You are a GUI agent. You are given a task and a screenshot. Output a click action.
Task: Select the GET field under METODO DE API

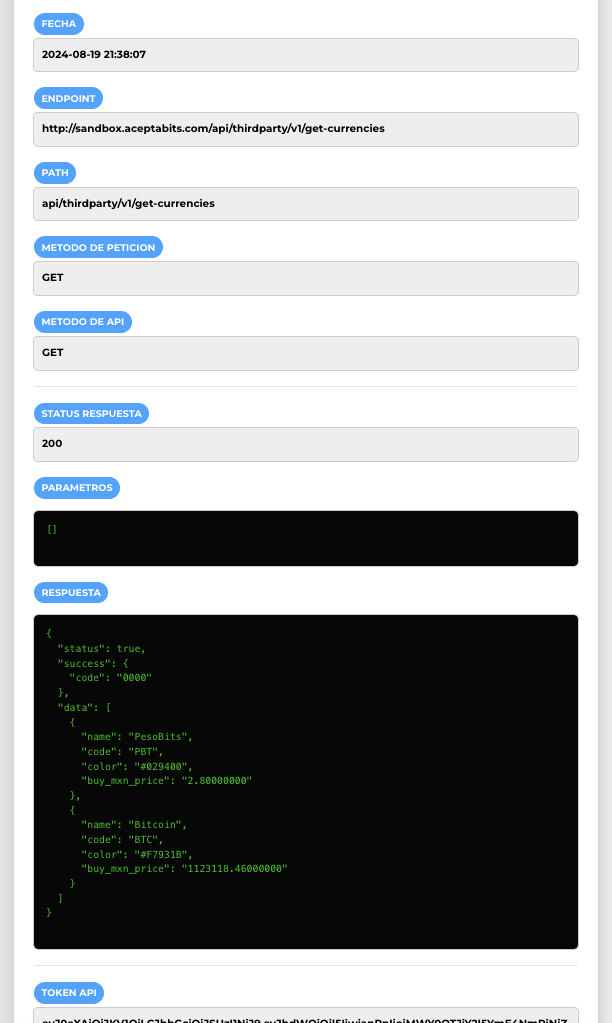pos(305,353)
